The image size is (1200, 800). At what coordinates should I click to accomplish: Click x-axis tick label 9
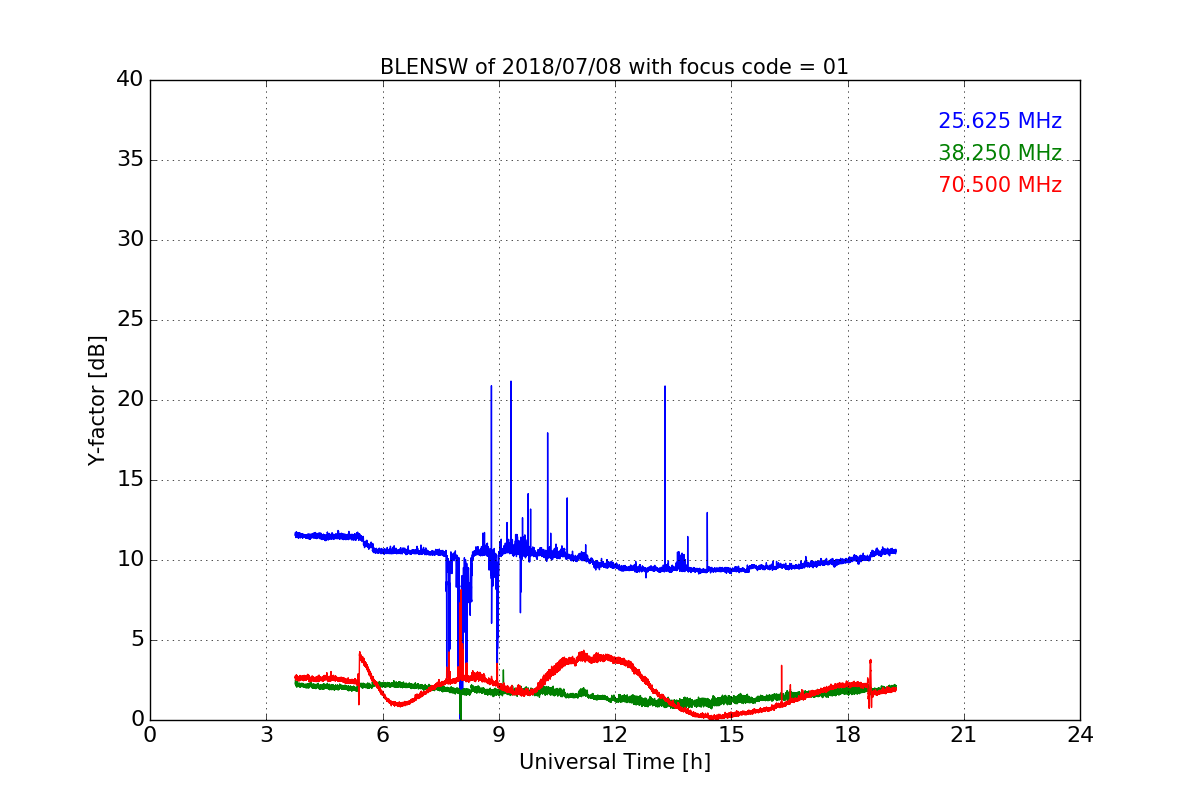coord(499,734)
